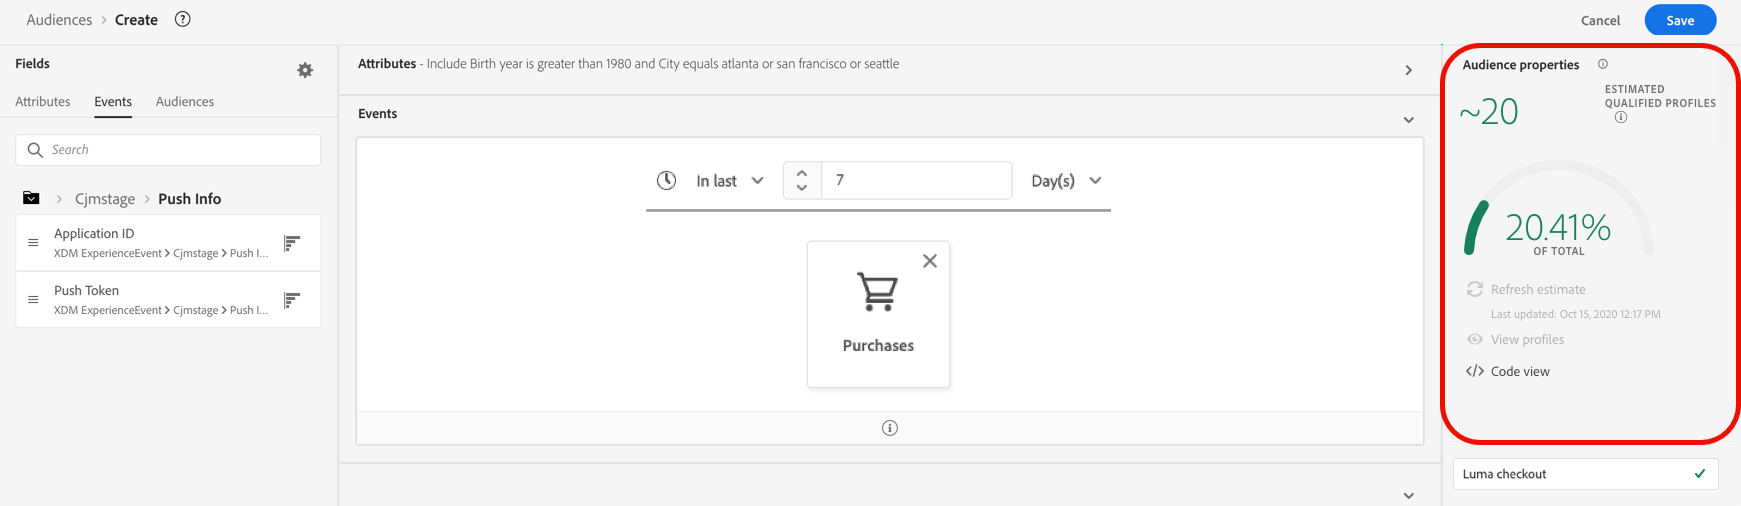Click the Estimated Qualified Profiles info icon
Viewport: 1741px width, 506px height.
[x=1621, y=117]
